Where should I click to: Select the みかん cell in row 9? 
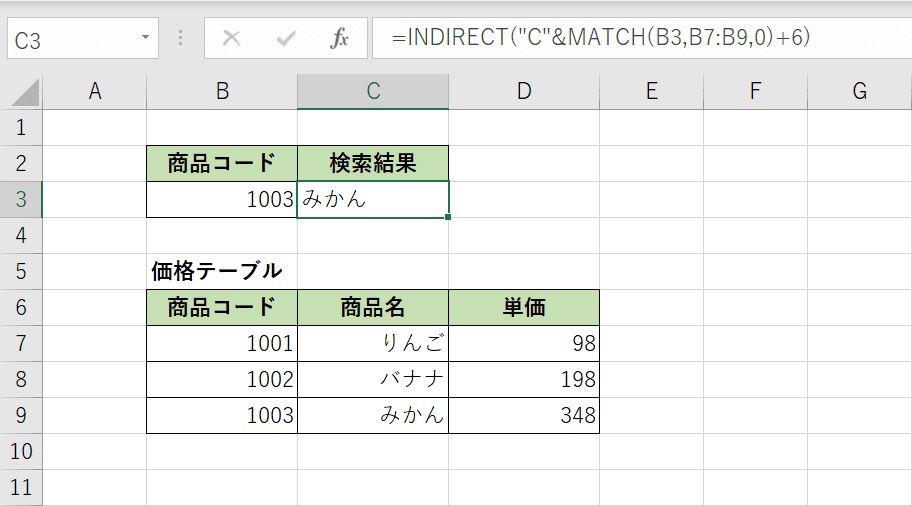coord(373,416)
